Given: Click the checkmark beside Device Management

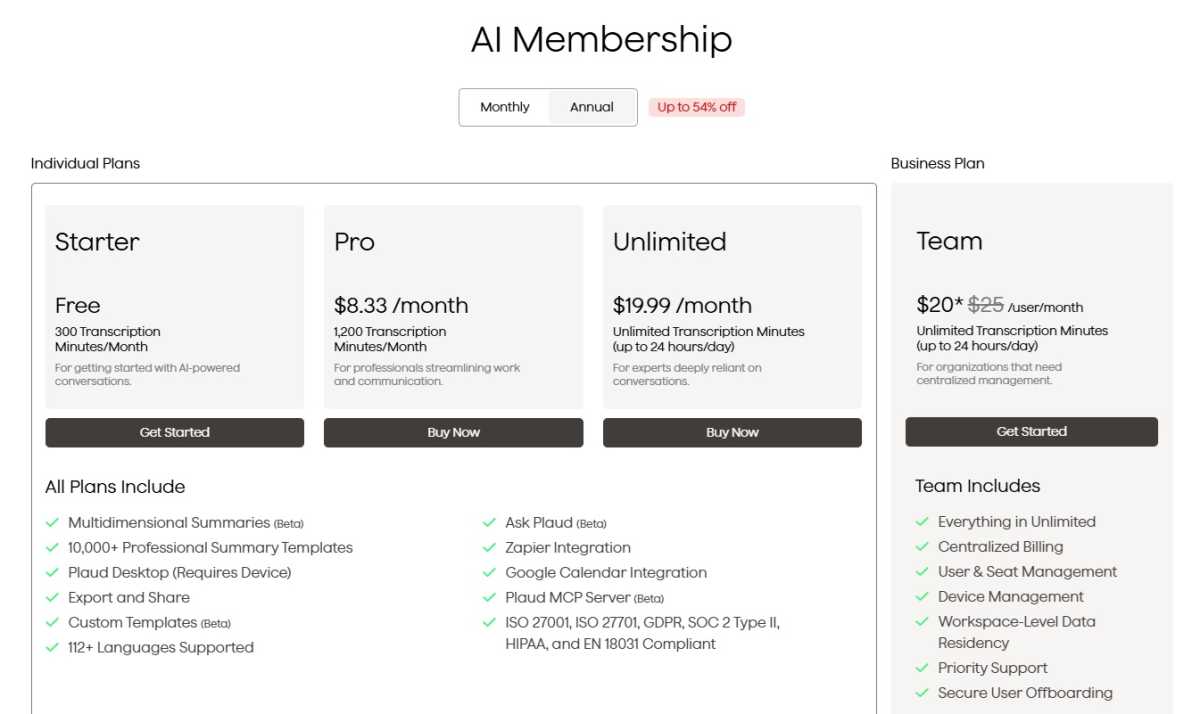Looking at the screenshot, I should coord(922,596).
